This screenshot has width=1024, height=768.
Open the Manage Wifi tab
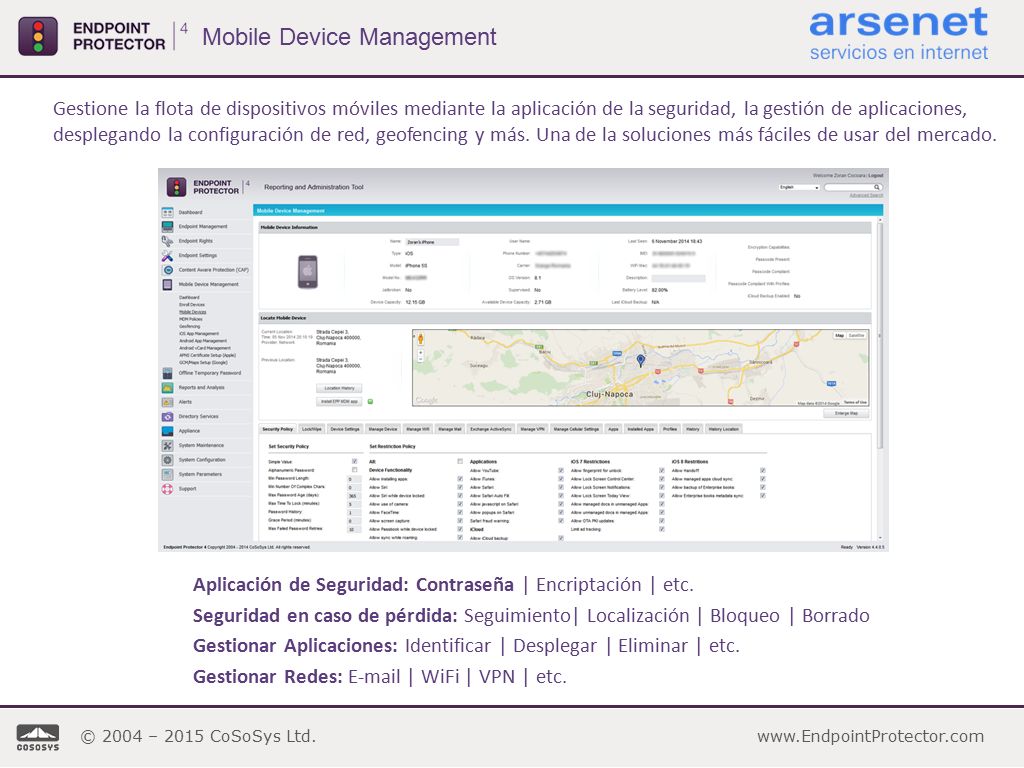(x=418, y=429)
